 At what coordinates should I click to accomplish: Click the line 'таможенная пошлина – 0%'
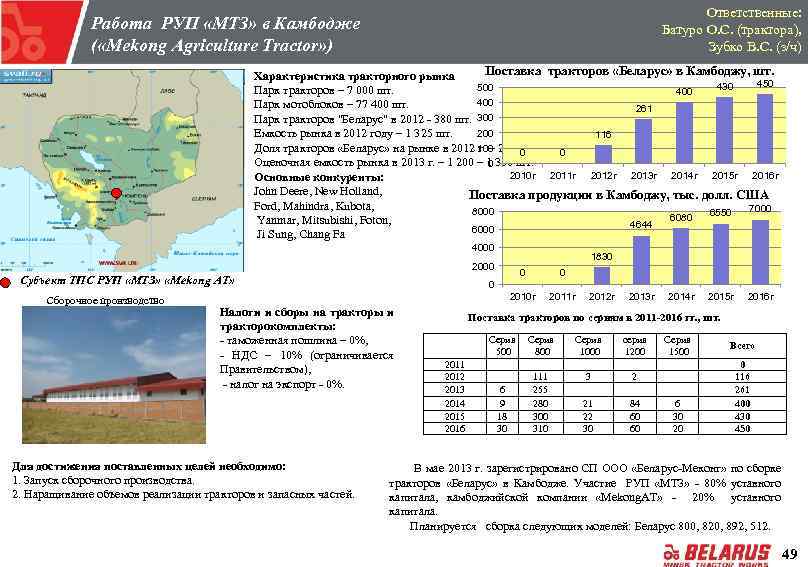click(x=294, y=341)
